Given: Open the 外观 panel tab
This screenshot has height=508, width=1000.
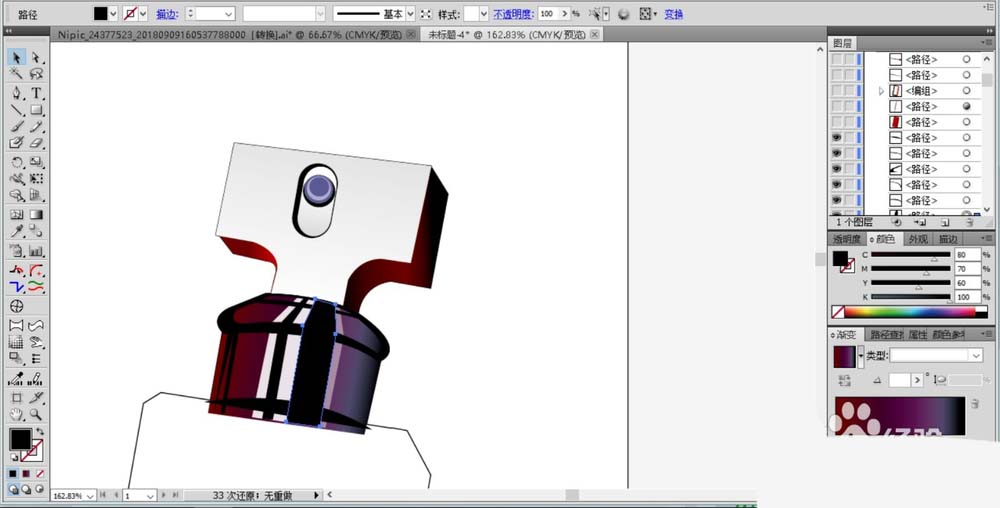Looking at the screenshot, I should [x=918, y=239].
